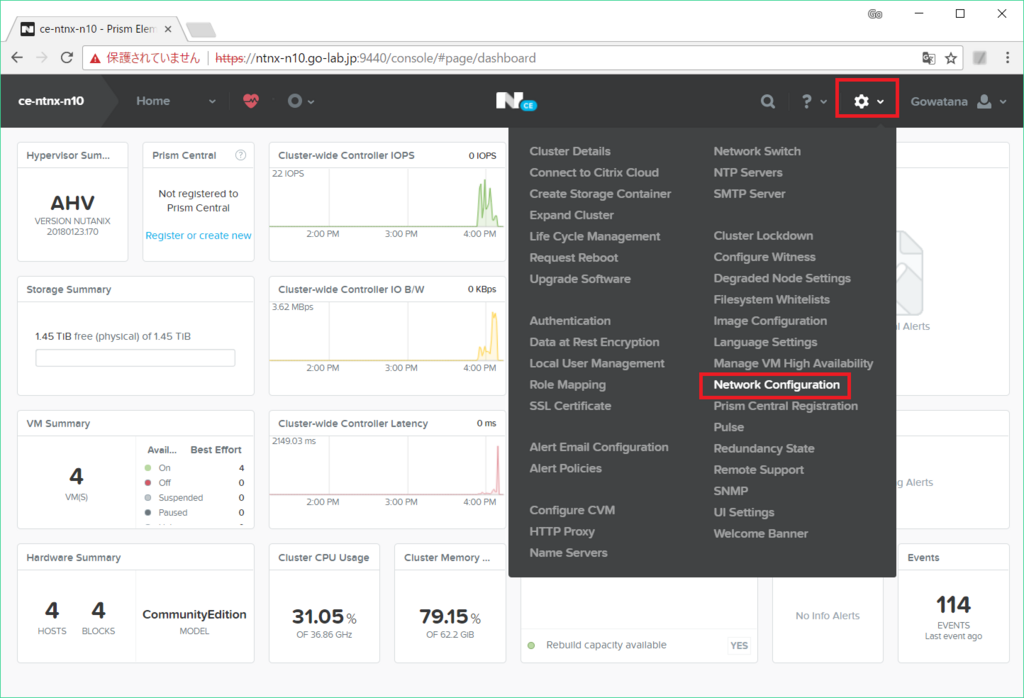
Task: Select Expand Cluster option
Action: (x=571, y=215)
